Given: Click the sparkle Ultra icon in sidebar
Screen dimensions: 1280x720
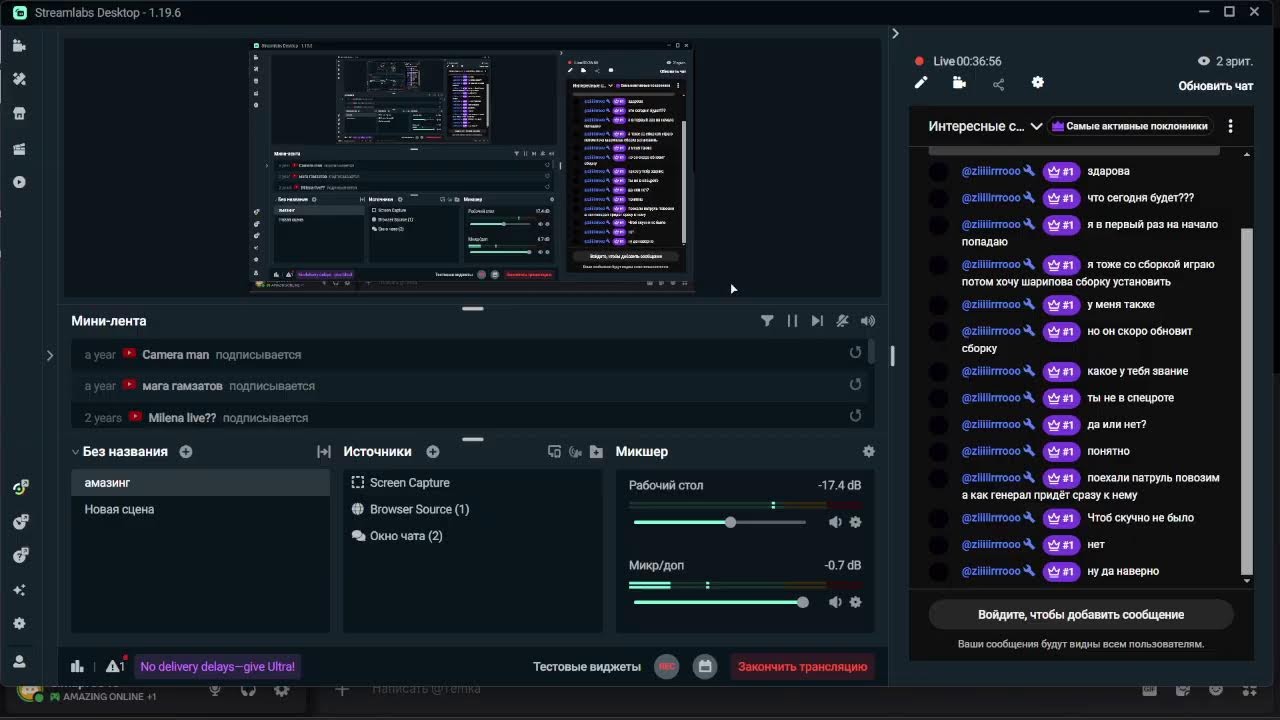Looking at the screenshot, I should [x=19, y=589].
